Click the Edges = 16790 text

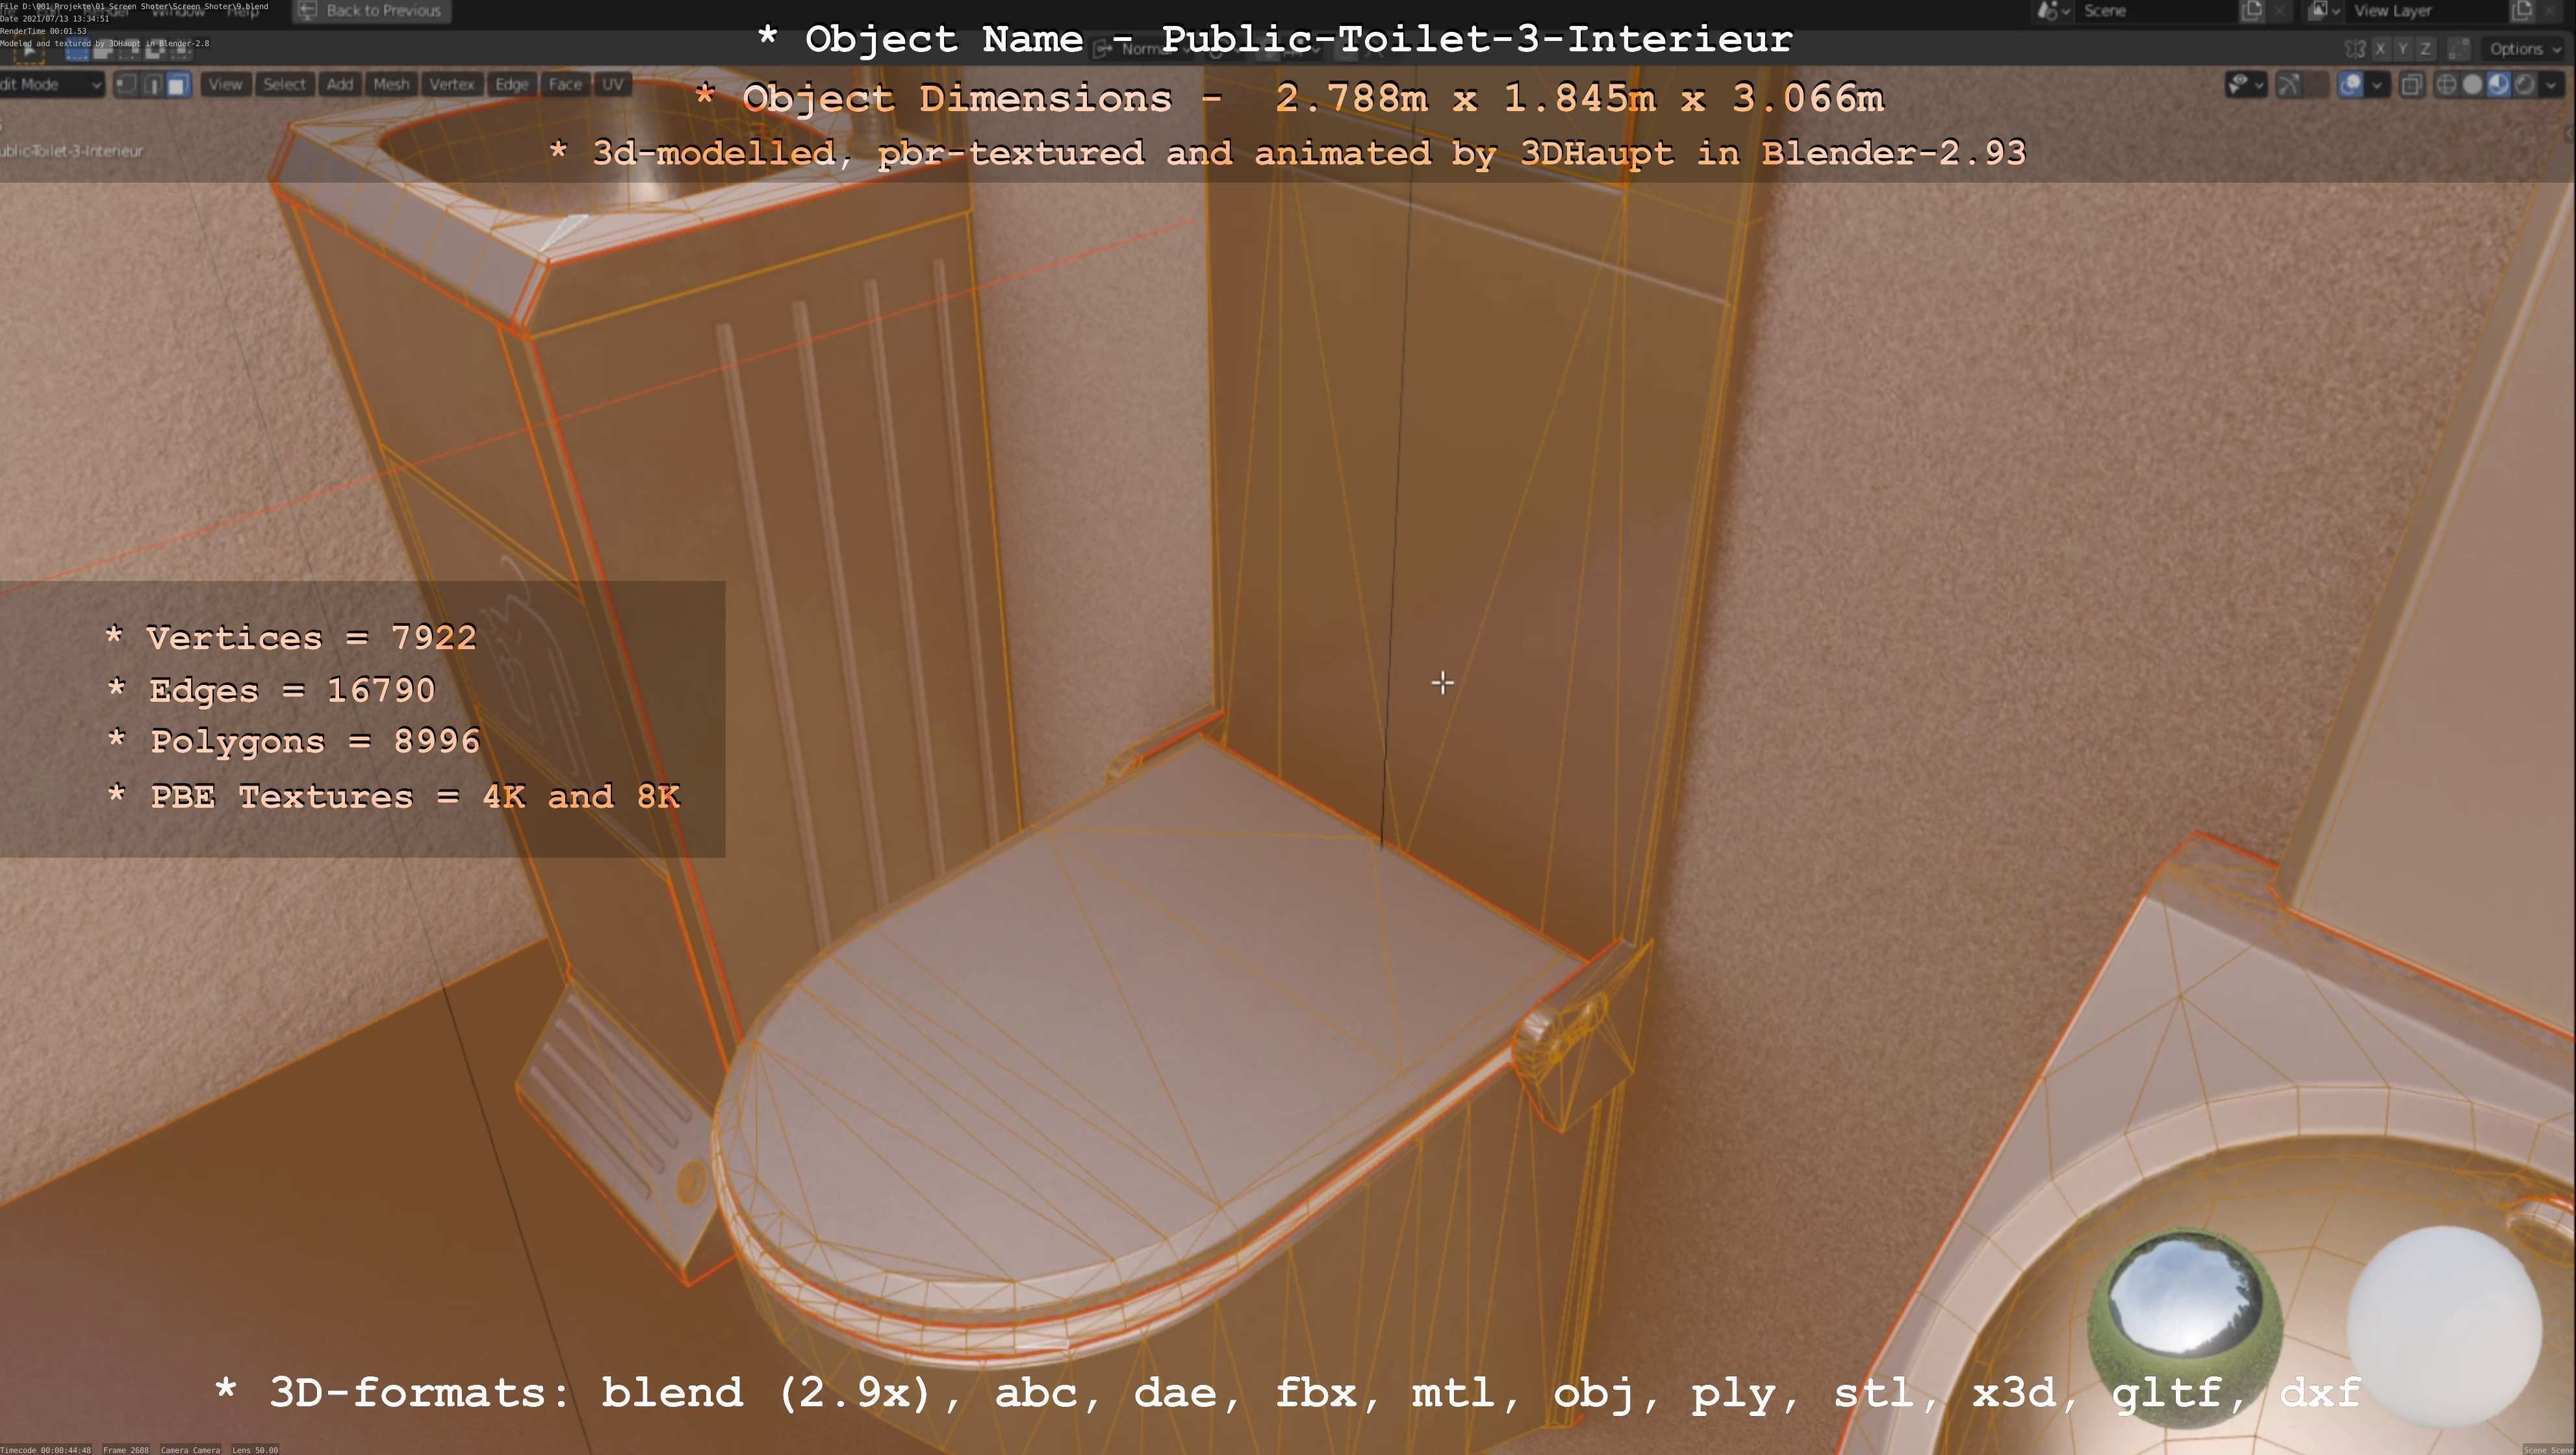click(271, 690)
